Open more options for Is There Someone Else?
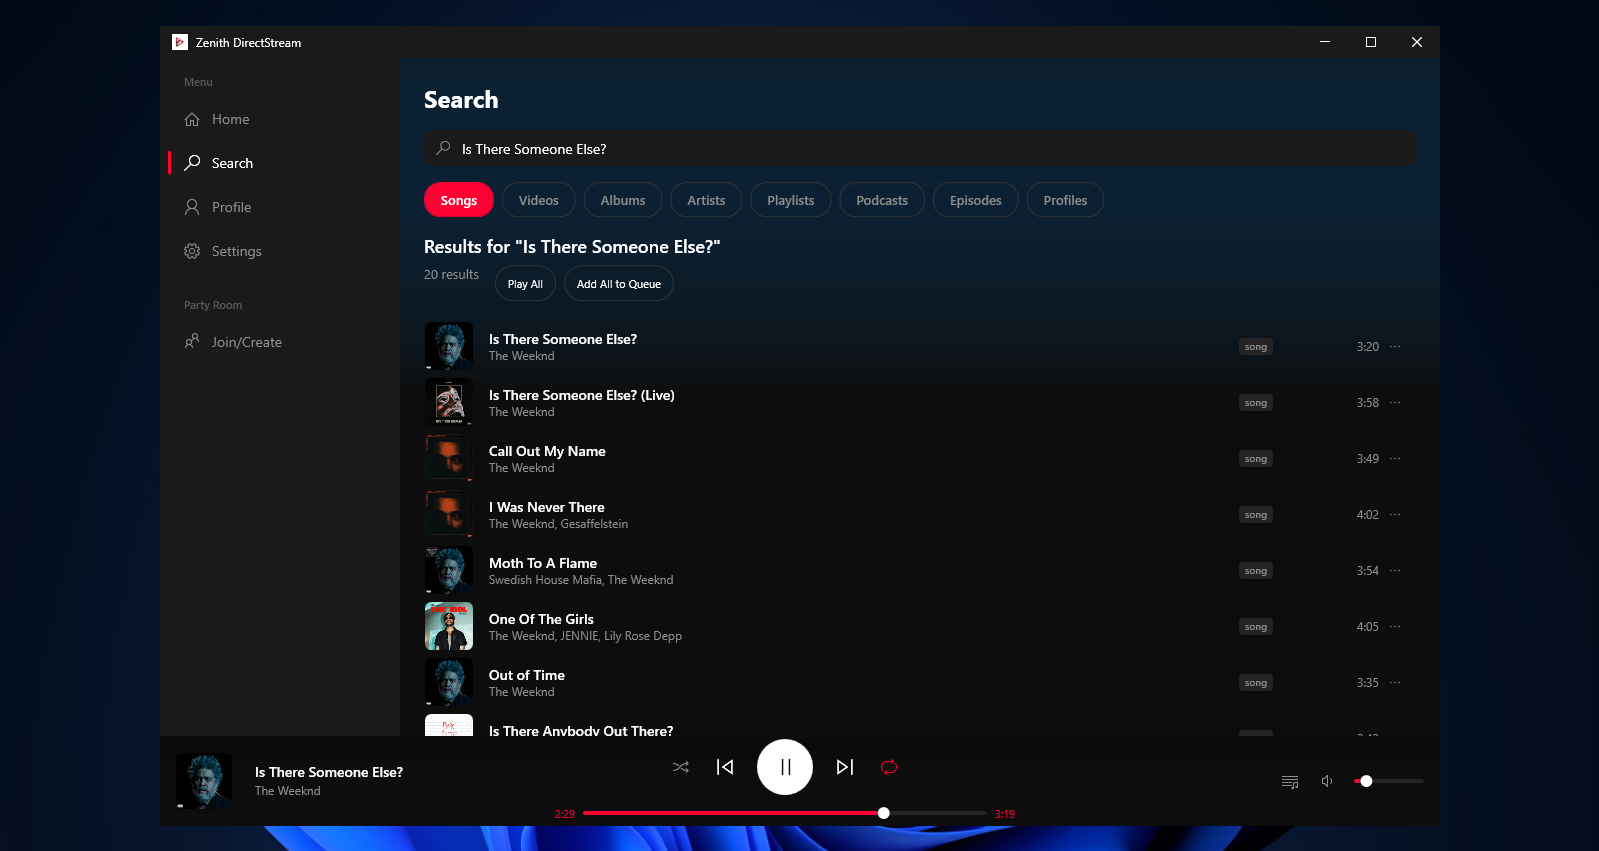This screenshot has height=851, width=1599. 1395,346
